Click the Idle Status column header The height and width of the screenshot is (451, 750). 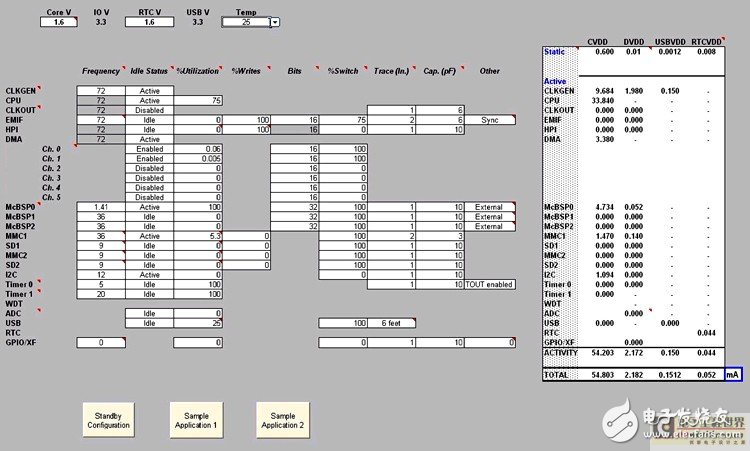point(149,70)
